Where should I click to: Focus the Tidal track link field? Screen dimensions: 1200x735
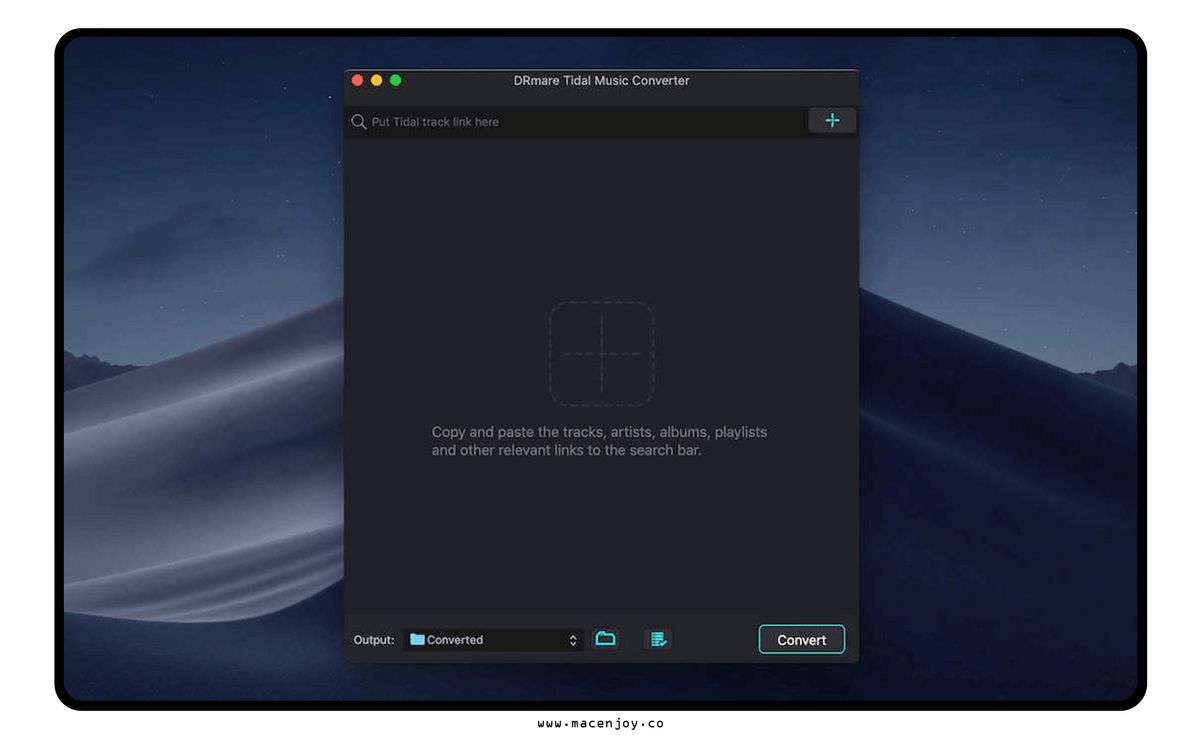(x=576, y=122)
